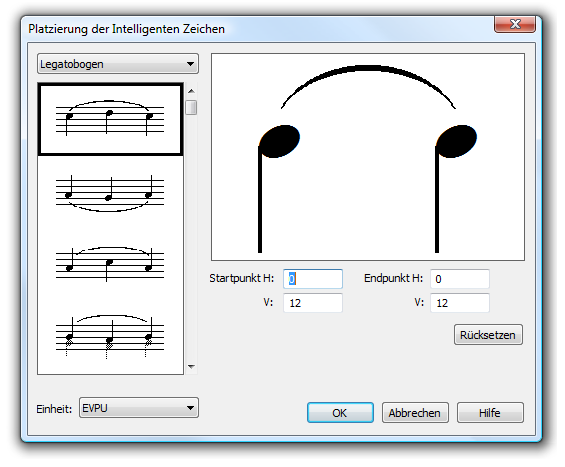This screenshot has height=467, width=565.
Task: Select the slur above stems-down notes thumbnail
Action: pos(111,120)
